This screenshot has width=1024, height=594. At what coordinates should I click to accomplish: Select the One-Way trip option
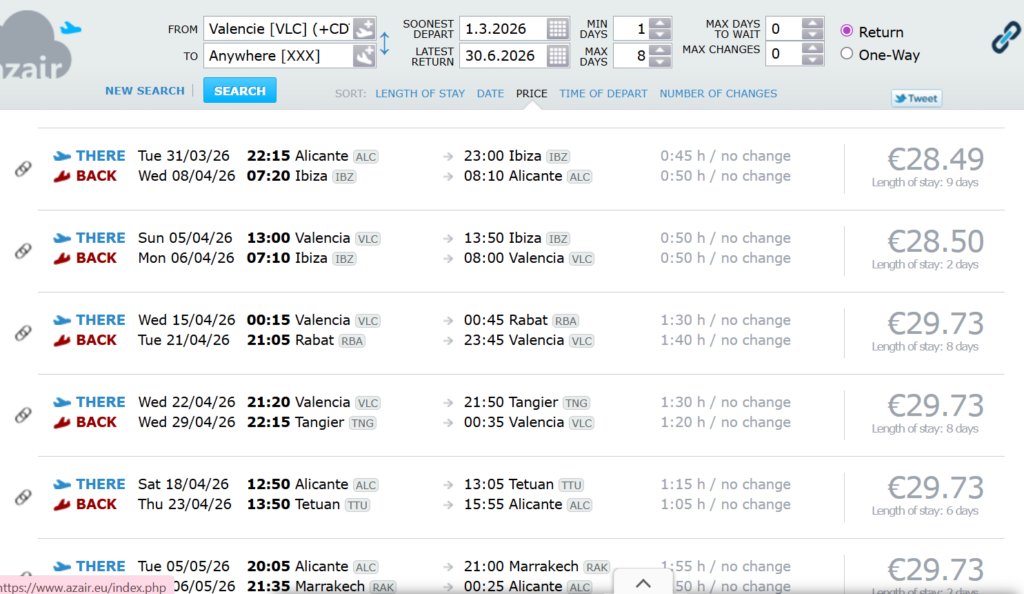847,54
